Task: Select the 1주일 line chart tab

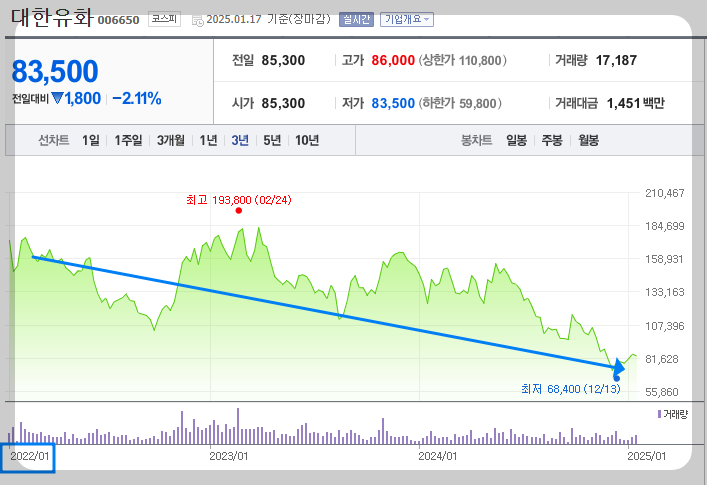Action: pos(128,140)
